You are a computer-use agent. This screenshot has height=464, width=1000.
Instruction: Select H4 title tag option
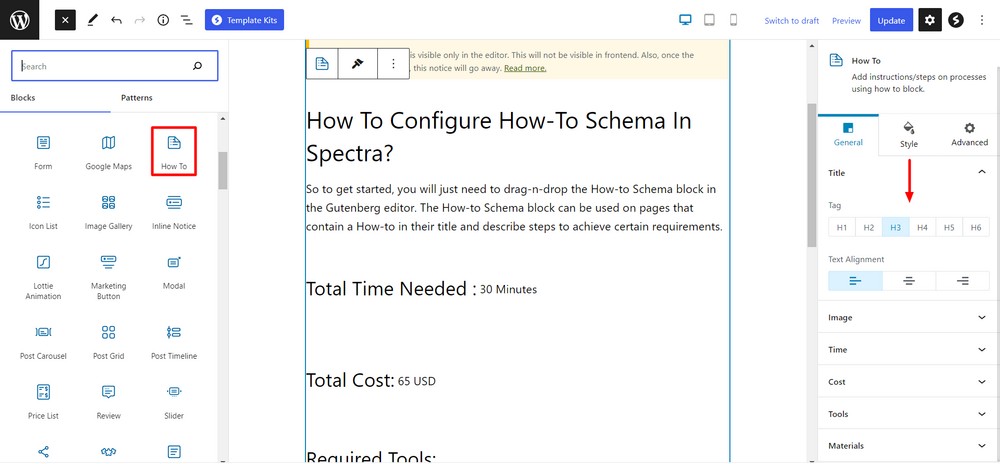(x=922, y=228)
